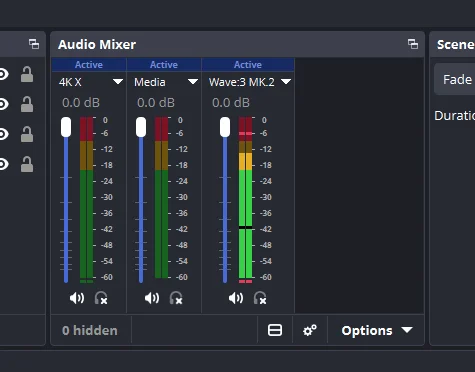Toggle visibility eye of the fourth source row

coord(3,164)
